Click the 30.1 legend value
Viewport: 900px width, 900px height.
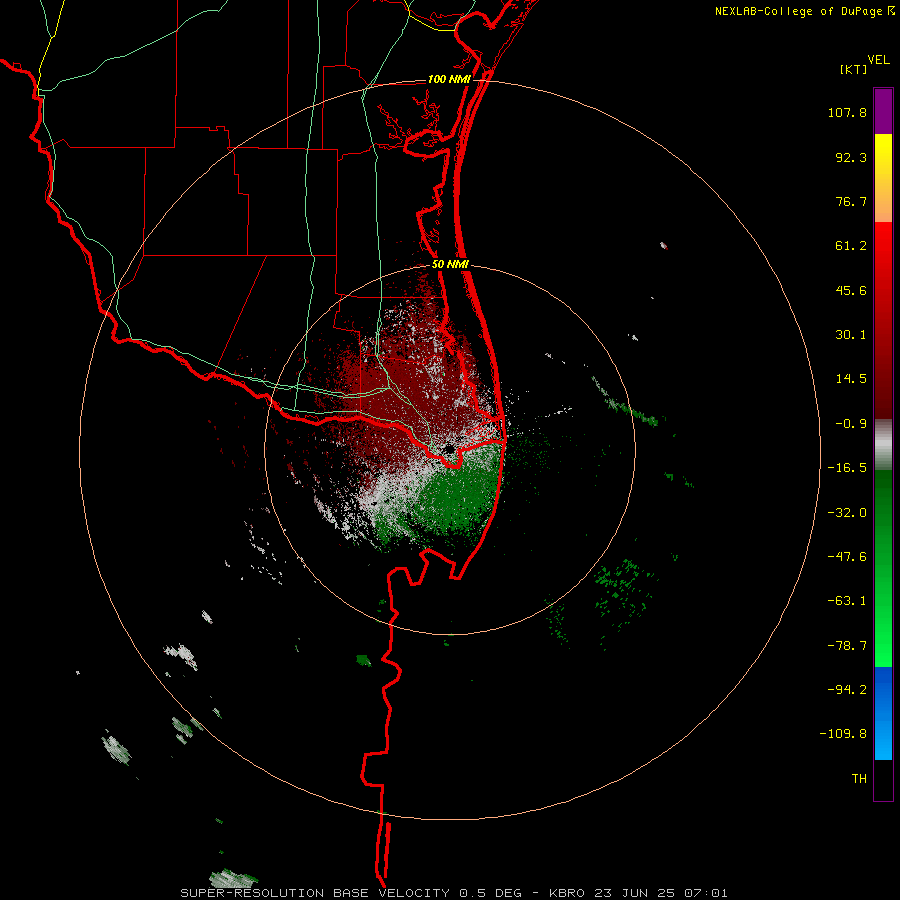(851, 335)
